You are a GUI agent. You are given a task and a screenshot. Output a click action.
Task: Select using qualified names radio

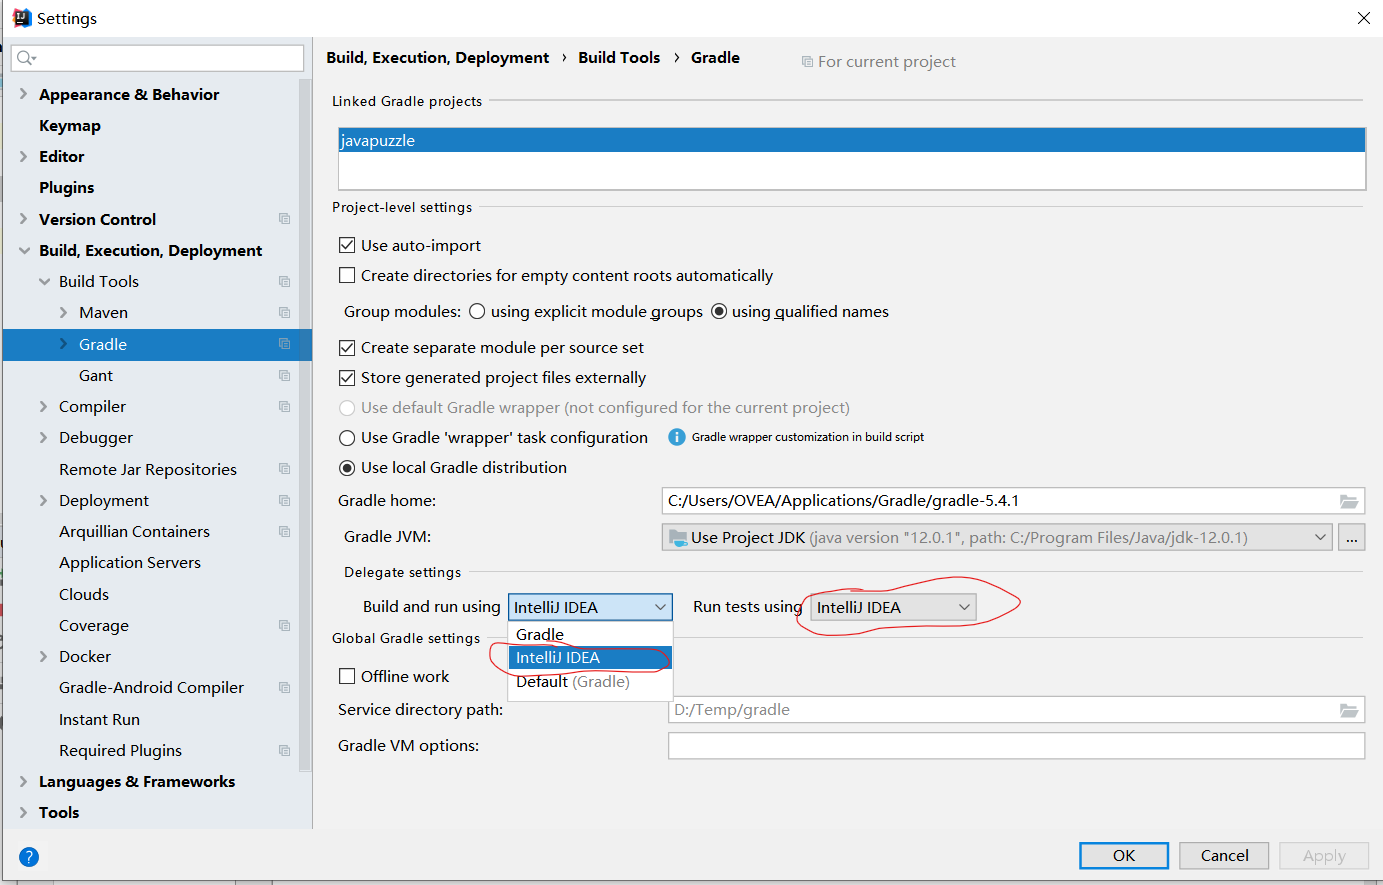click(719, 311)
